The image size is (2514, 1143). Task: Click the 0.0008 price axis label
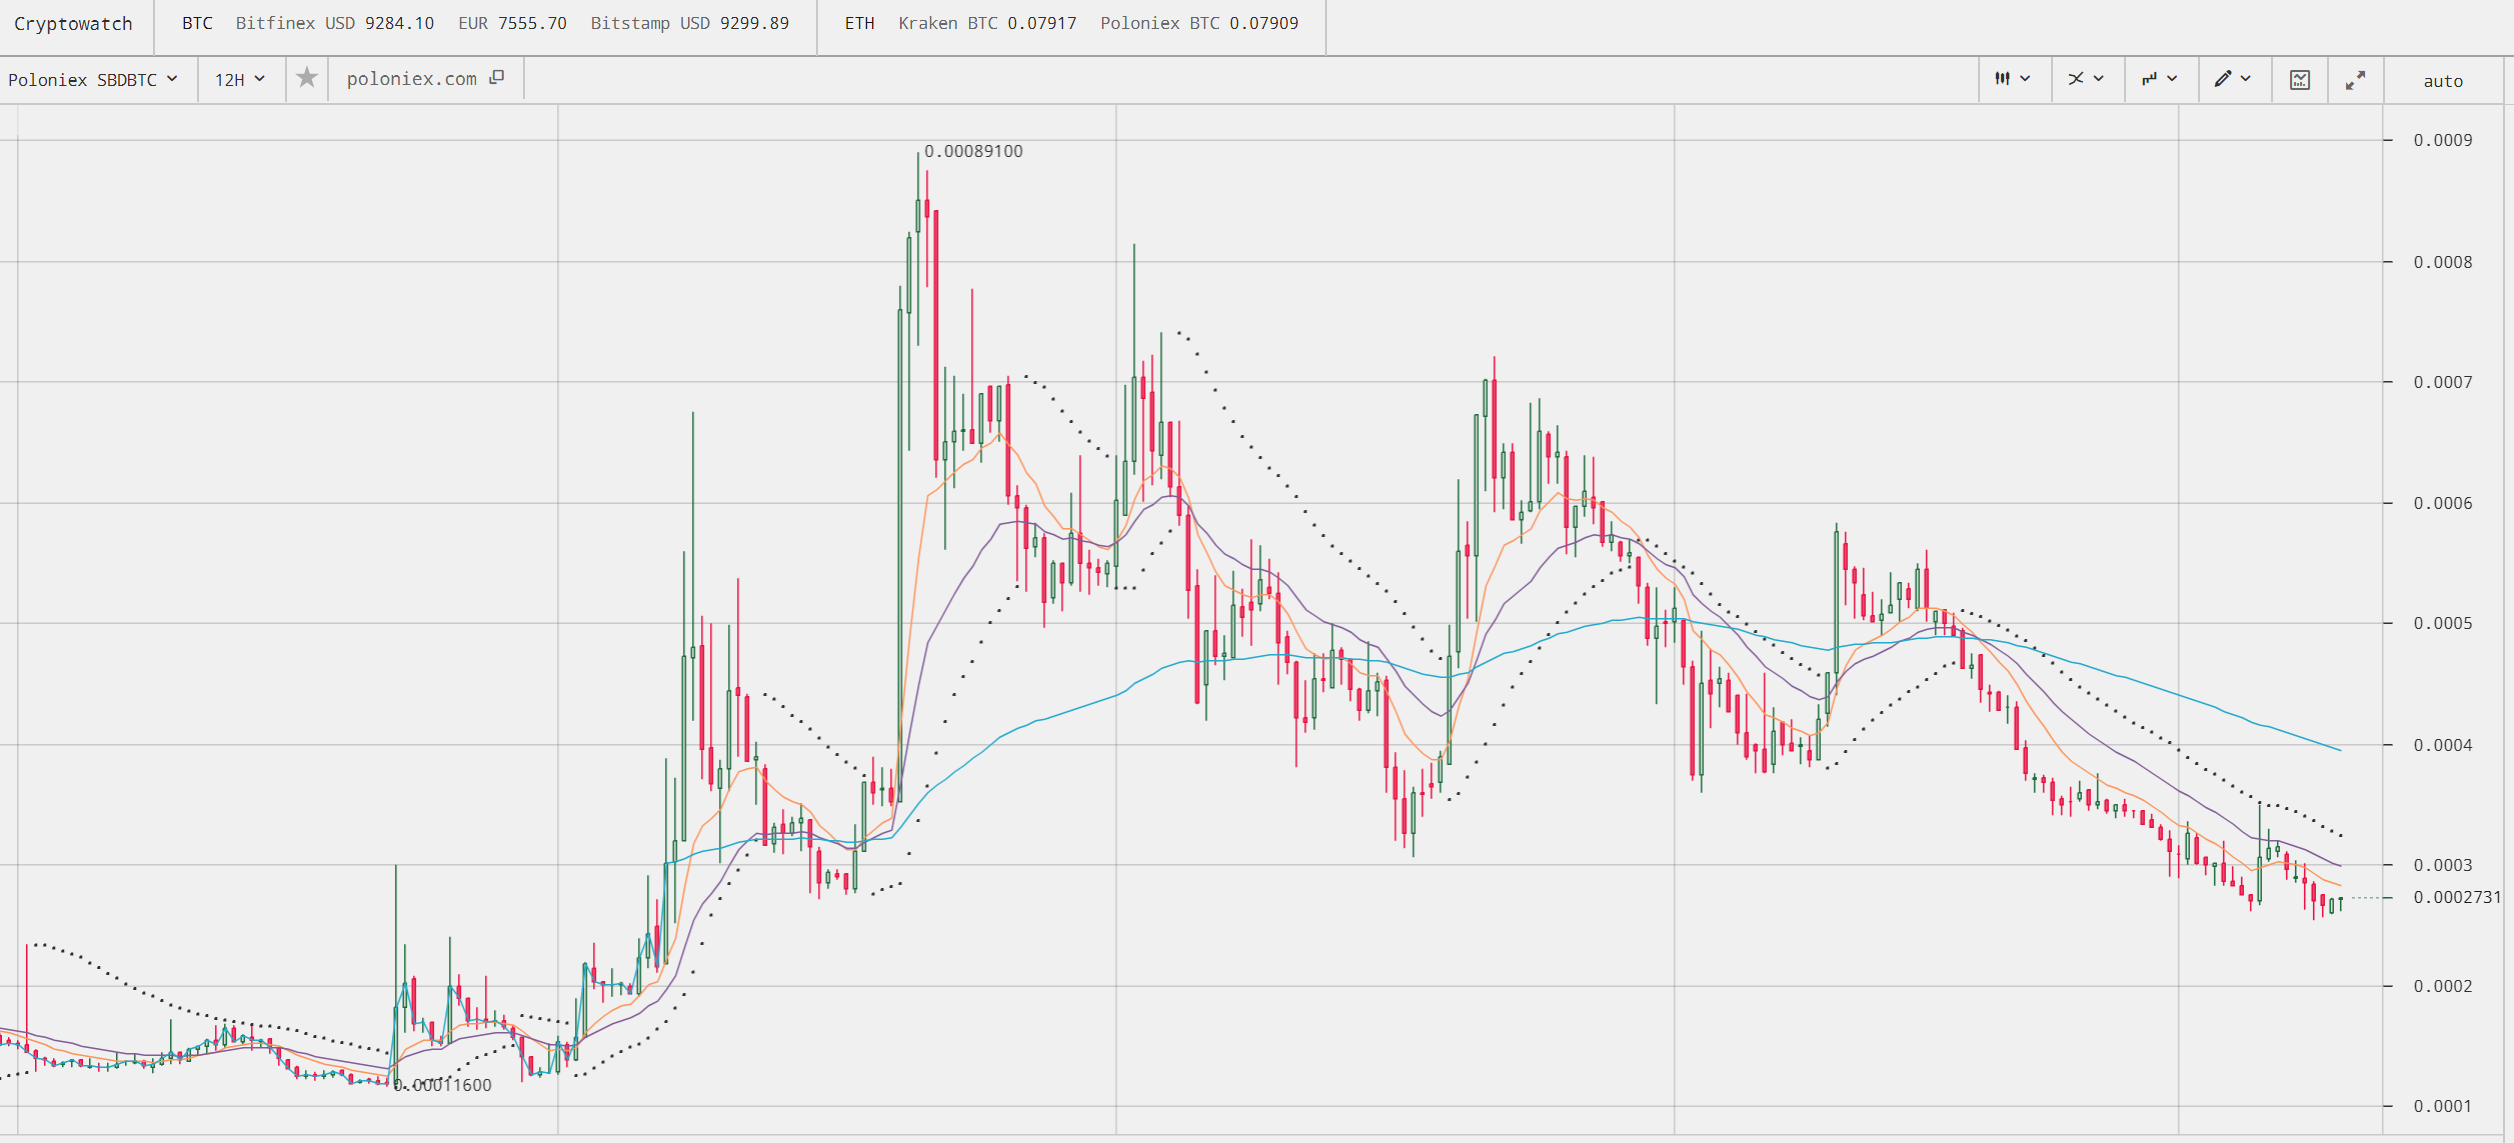(2442, 263)
